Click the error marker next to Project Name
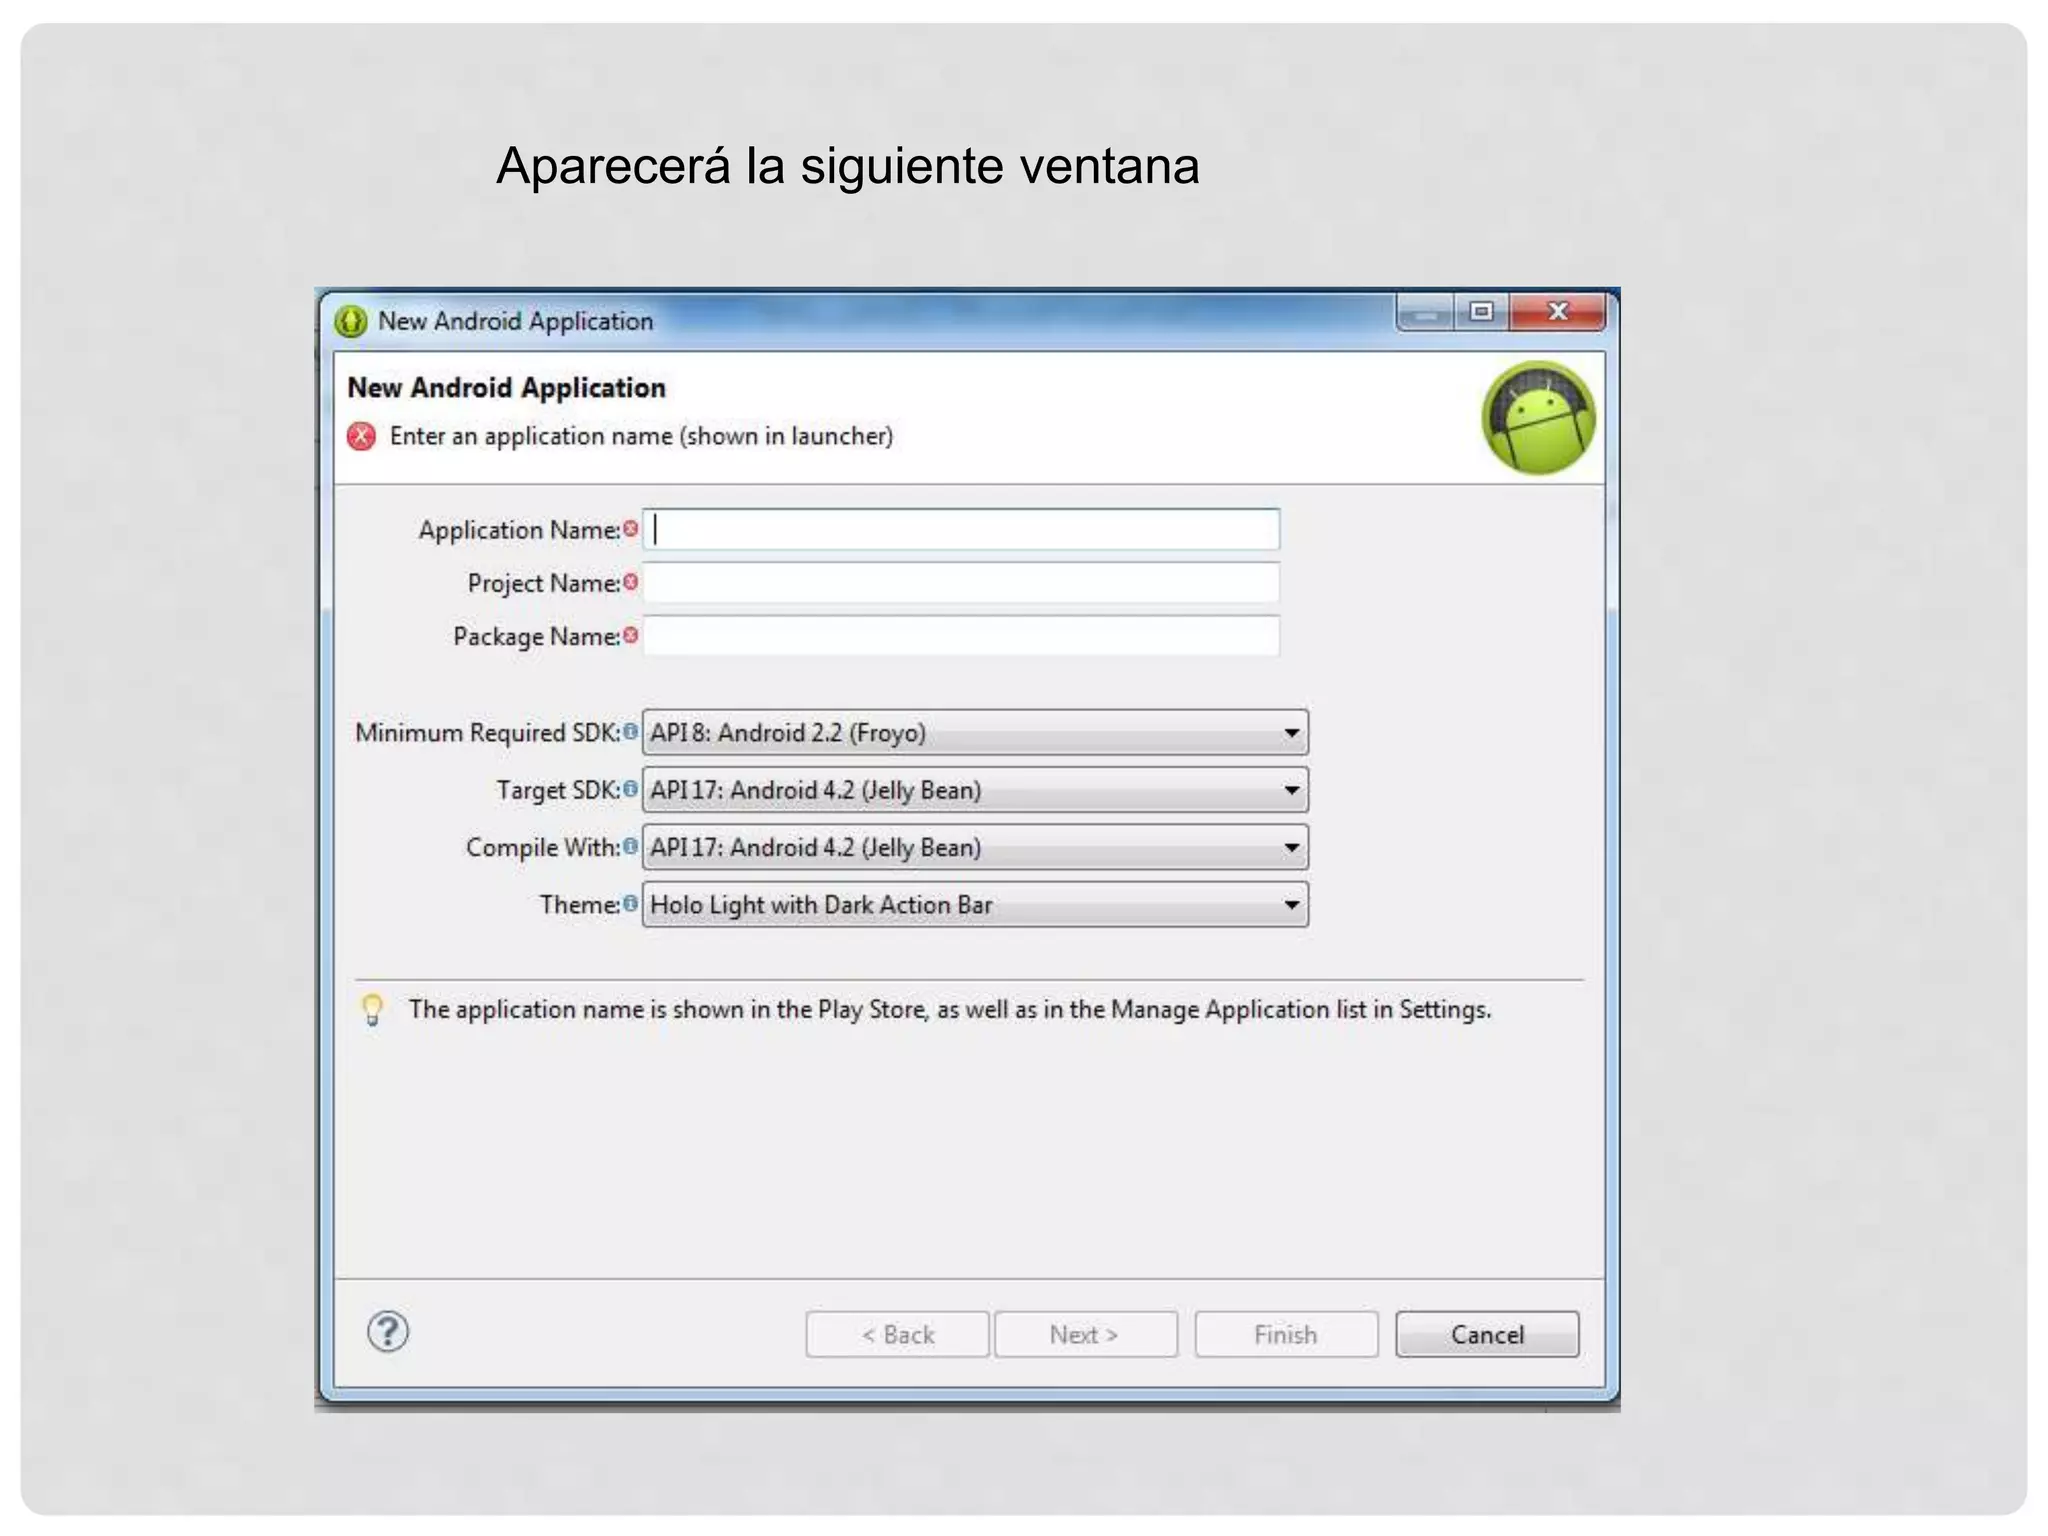 [630, 581]
